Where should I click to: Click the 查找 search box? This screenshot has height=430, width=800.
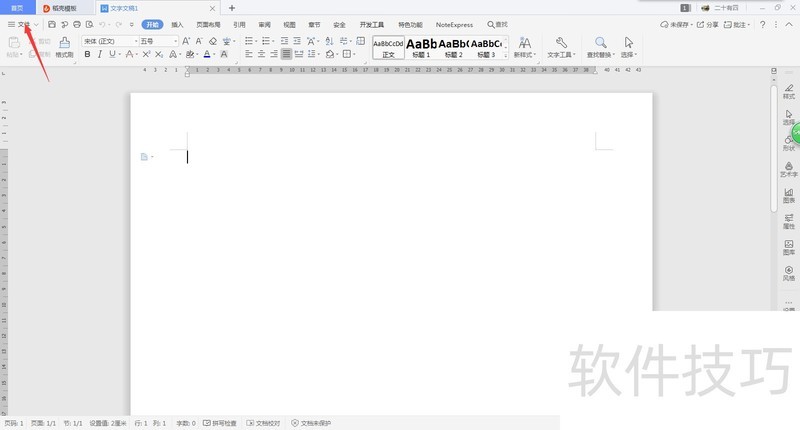(497, 24)
